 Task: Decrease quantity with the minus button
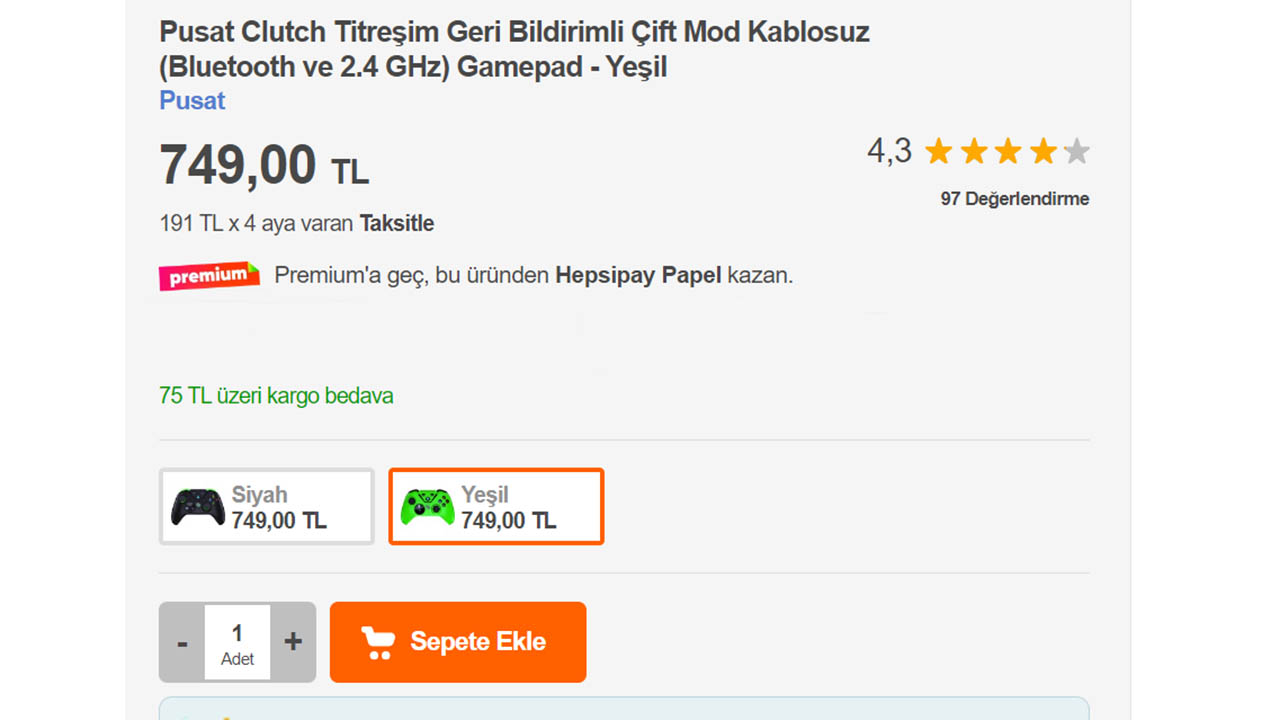point(182,642)
